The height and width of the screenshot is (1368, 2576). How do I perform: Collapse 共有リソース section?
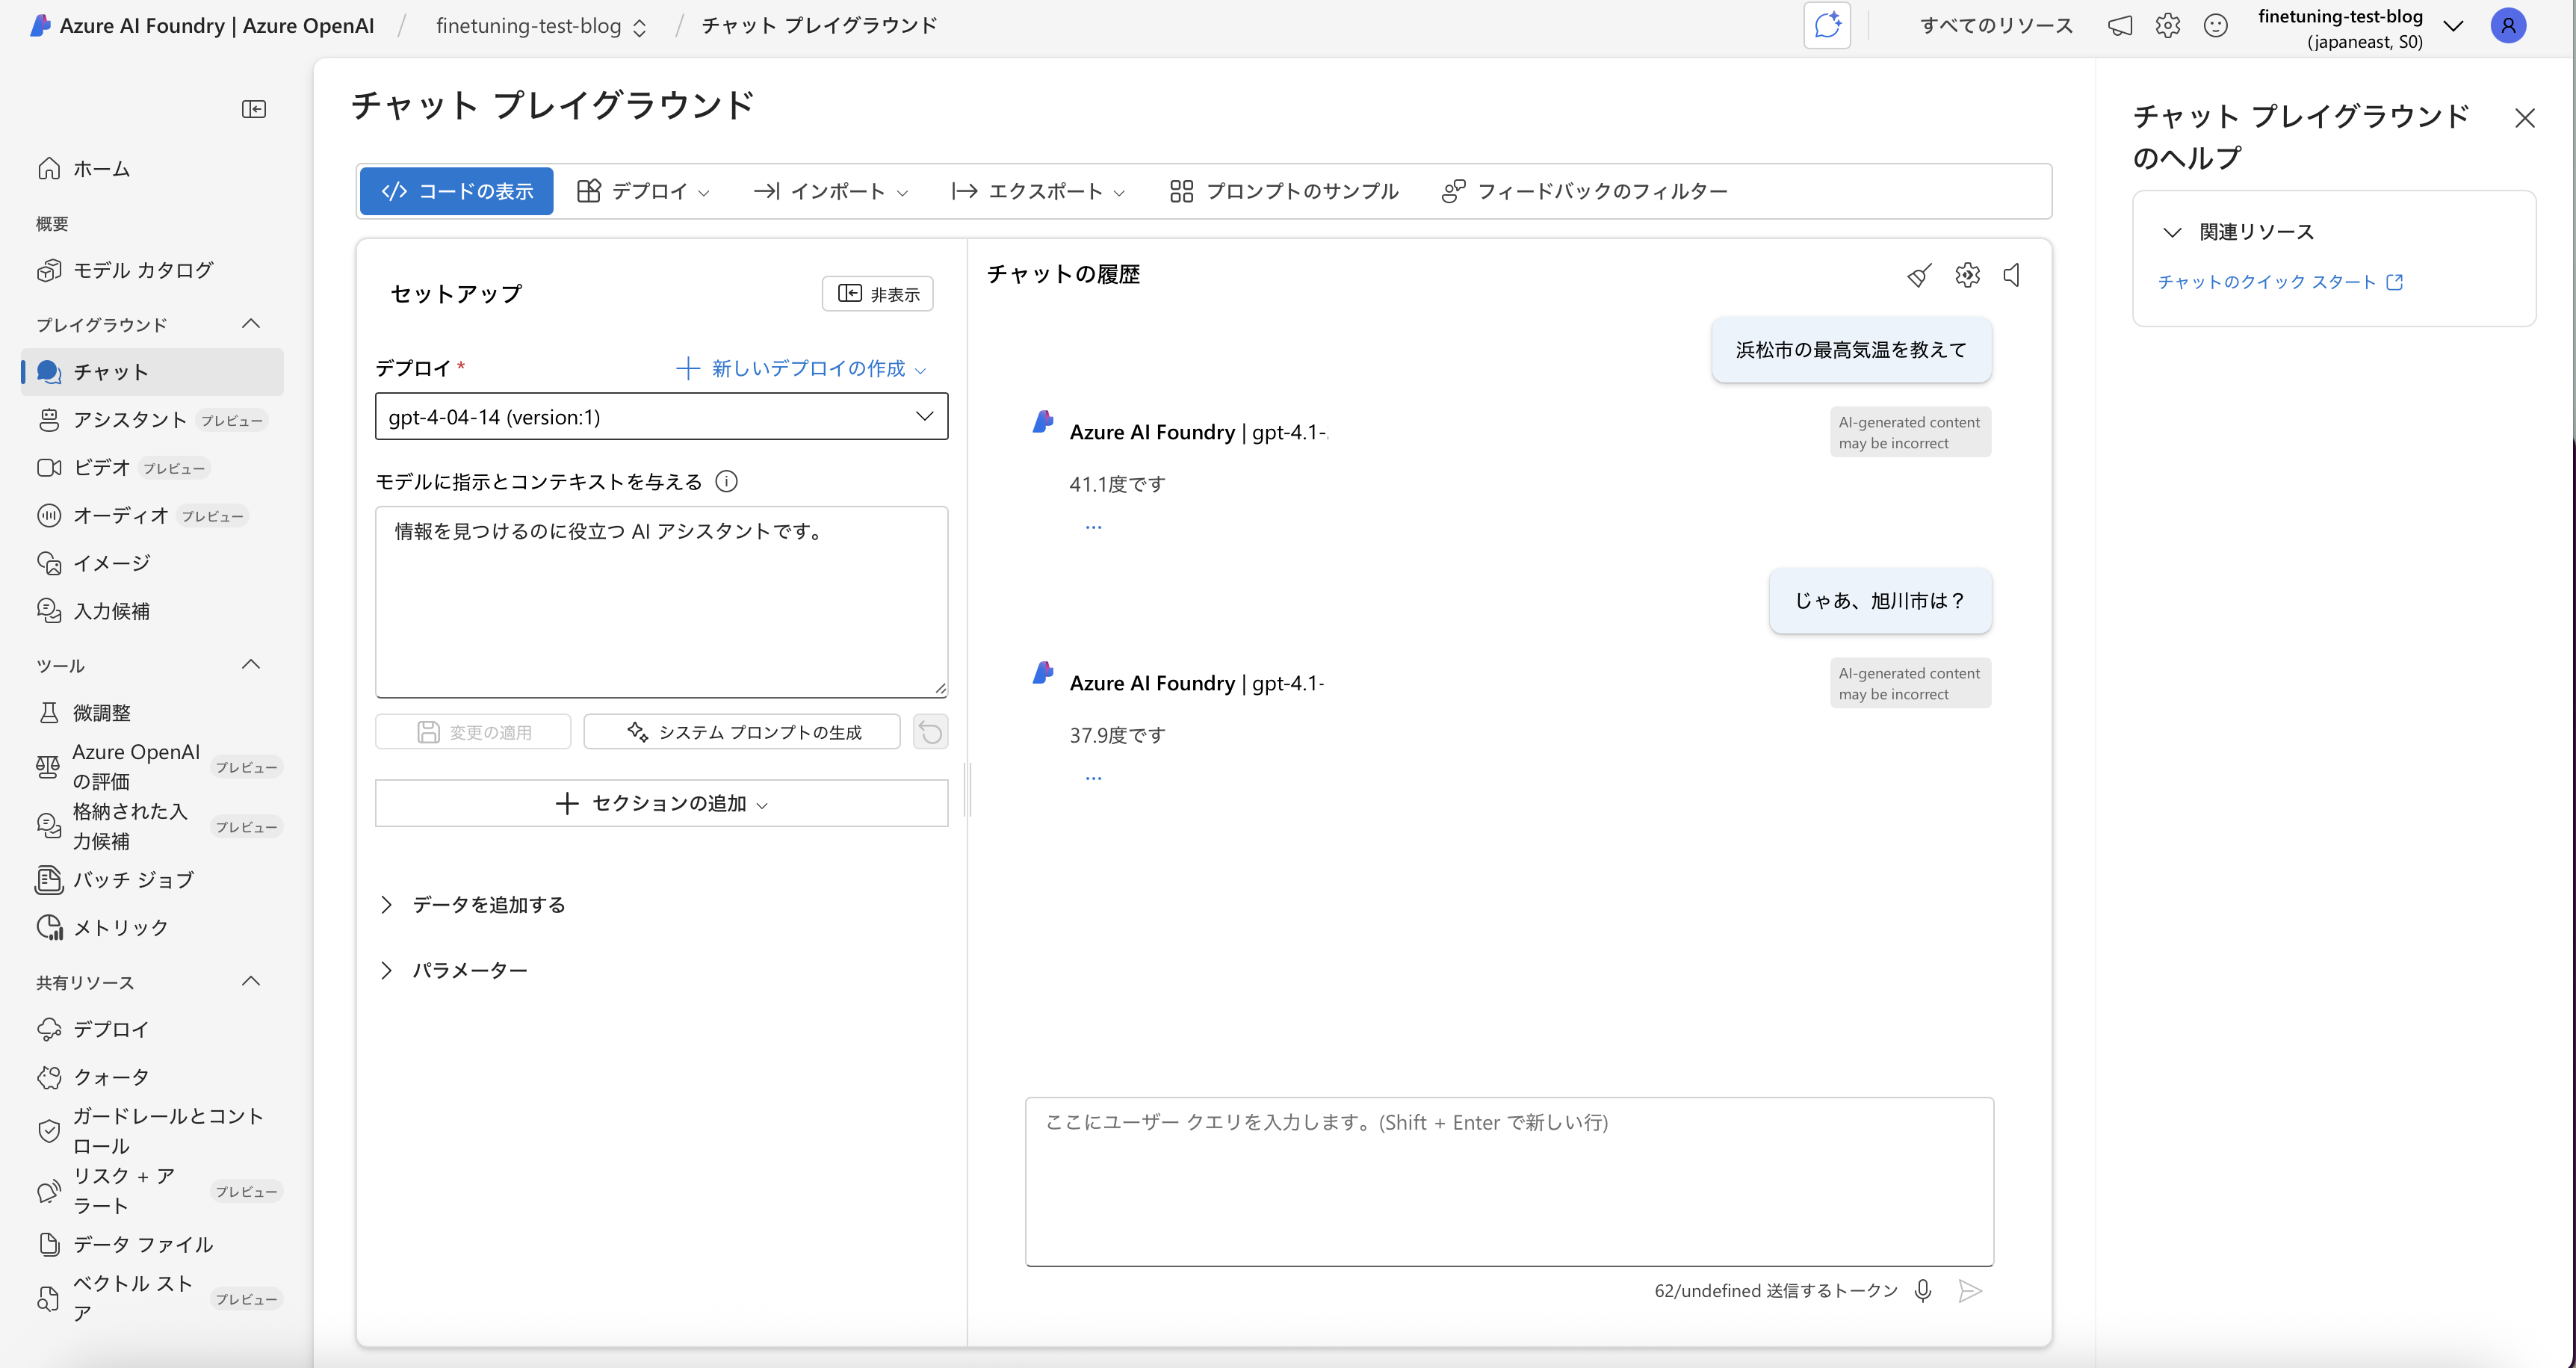pos(251,982)
